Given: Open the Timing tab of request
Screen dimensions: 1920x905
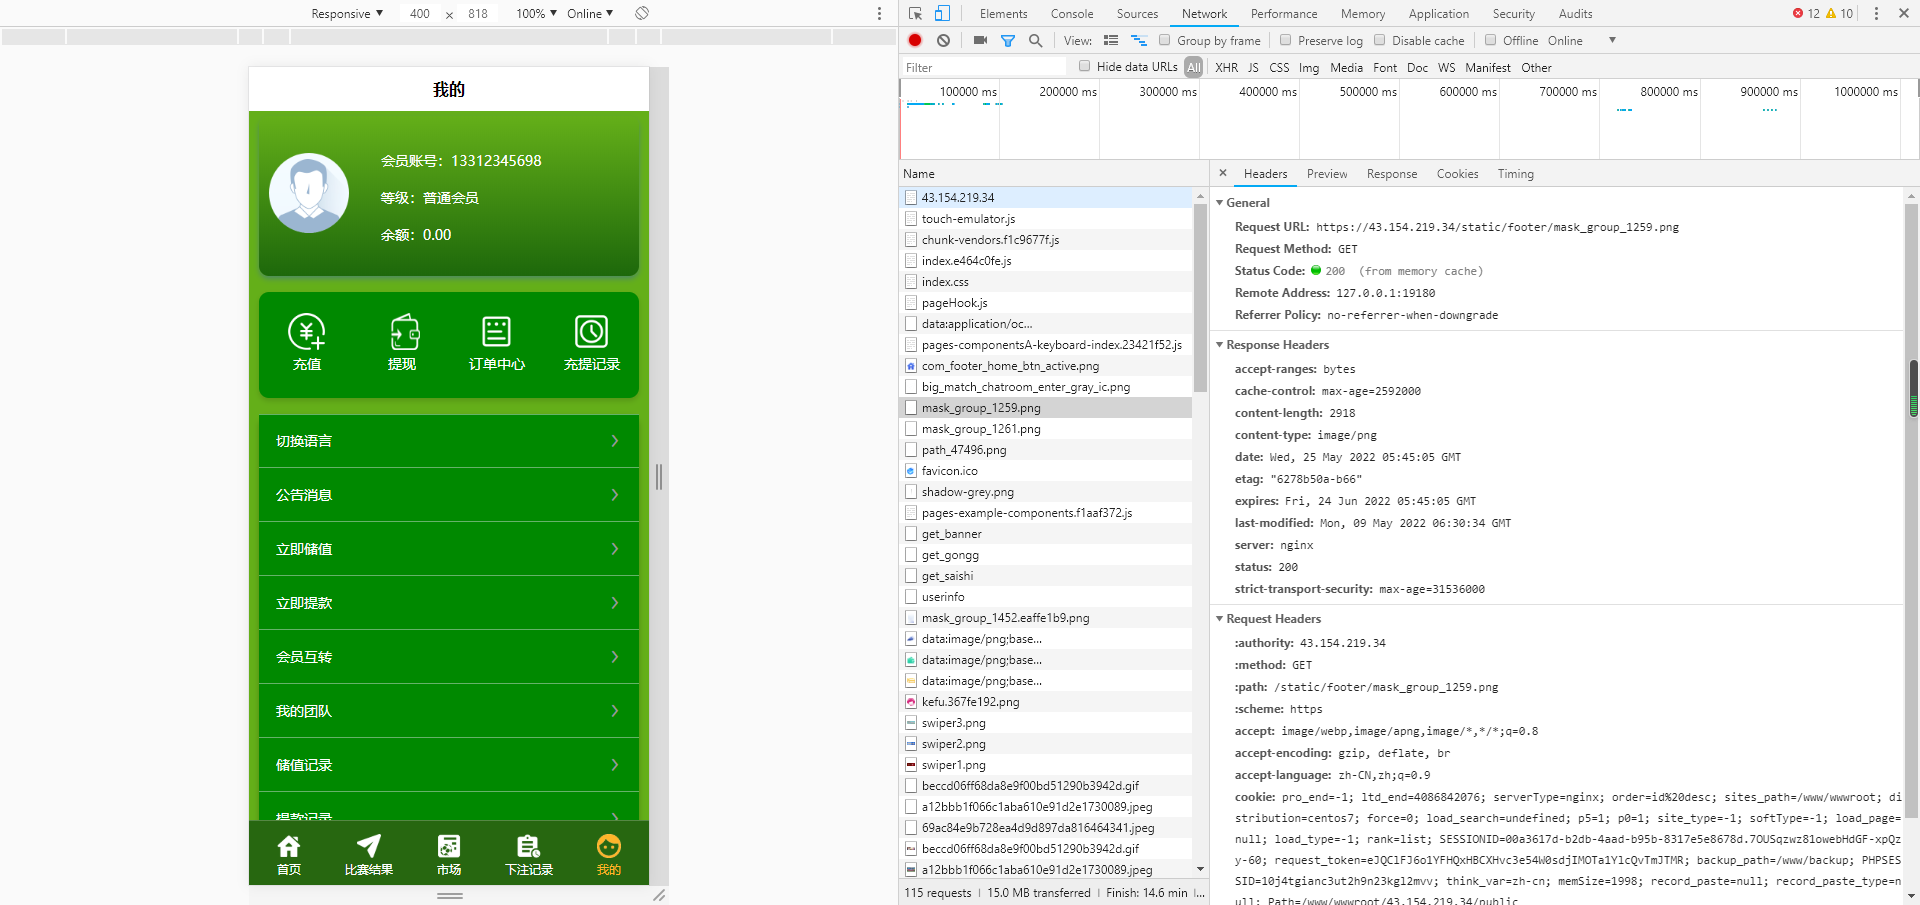Looking at the screenshot, I should 1515,173.
